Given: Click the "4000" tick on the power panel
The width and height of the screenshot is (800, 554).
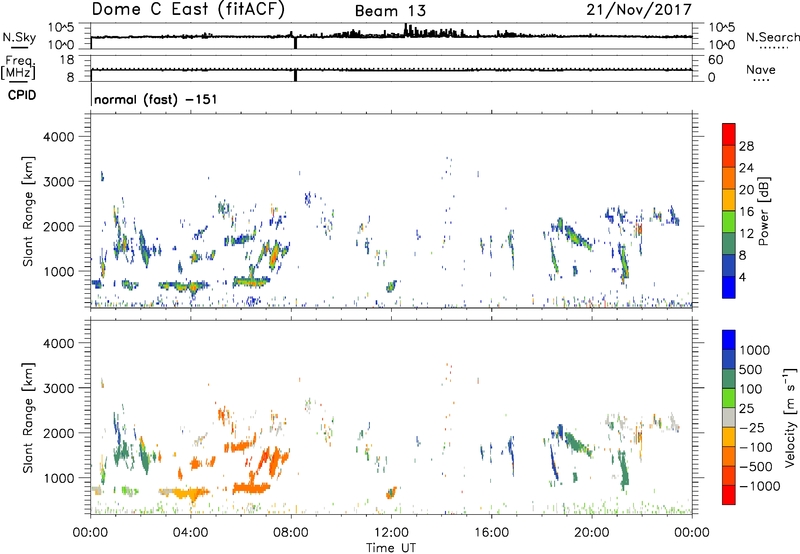Looking at the screenshot, I should point(58,137).
